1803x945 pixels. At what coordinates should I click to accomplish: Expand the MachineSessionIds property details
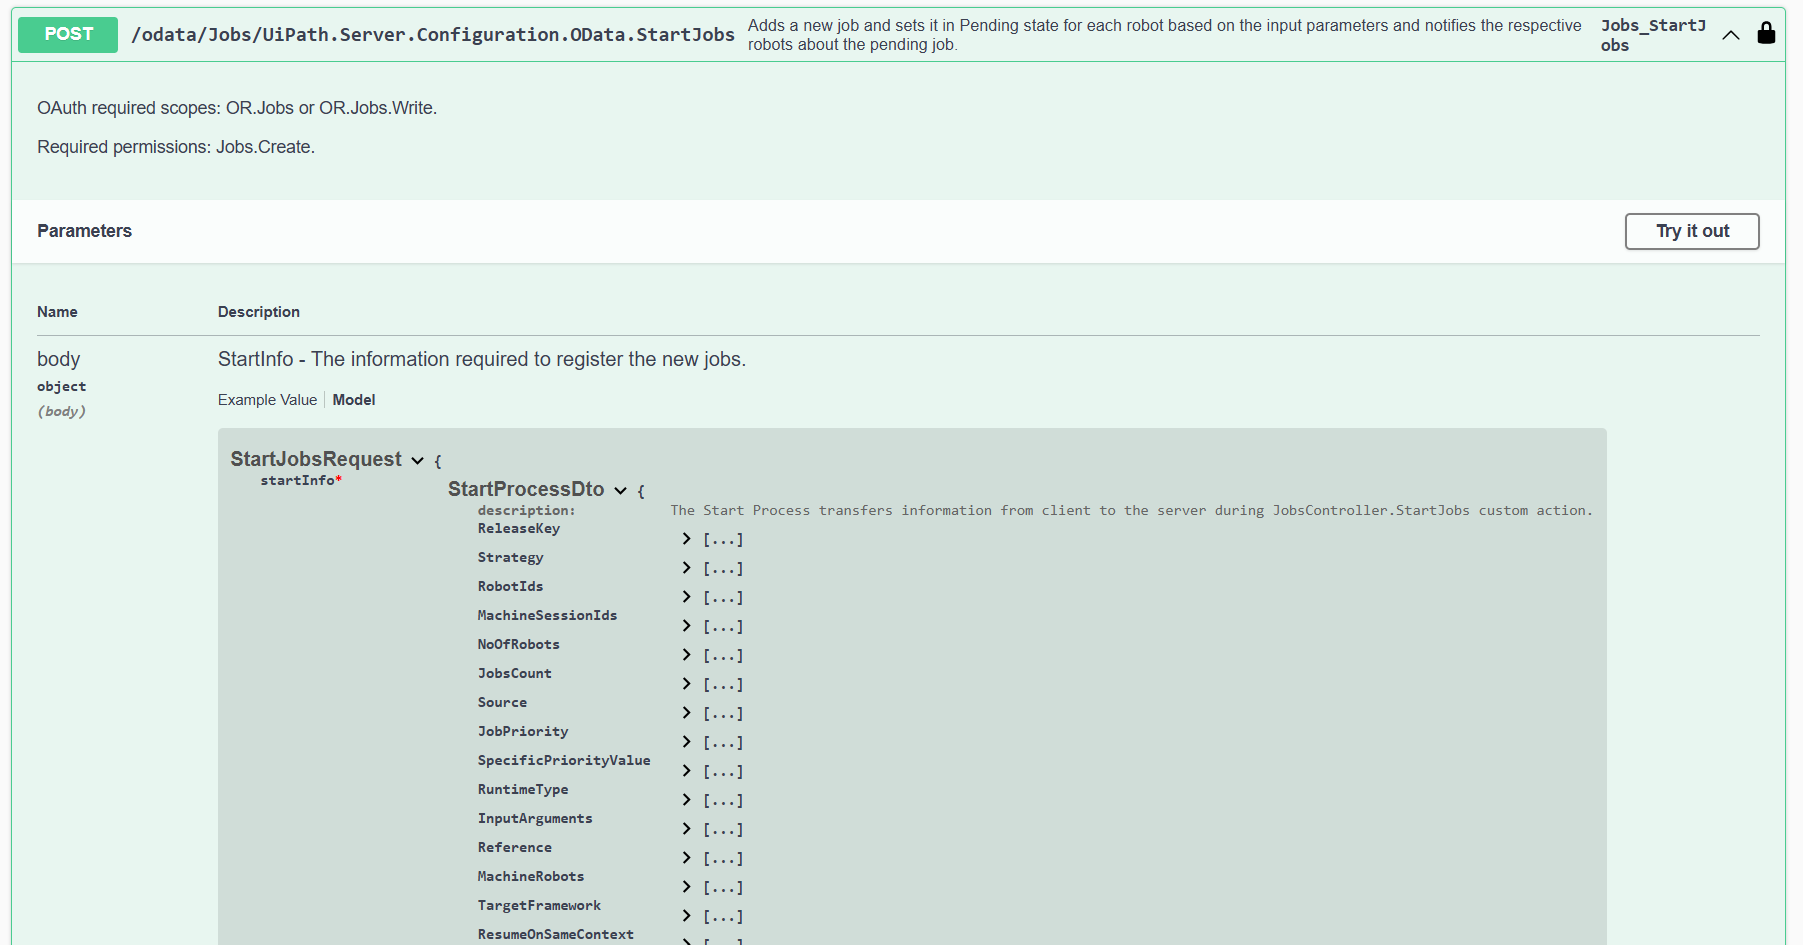[x=686, y=626]
